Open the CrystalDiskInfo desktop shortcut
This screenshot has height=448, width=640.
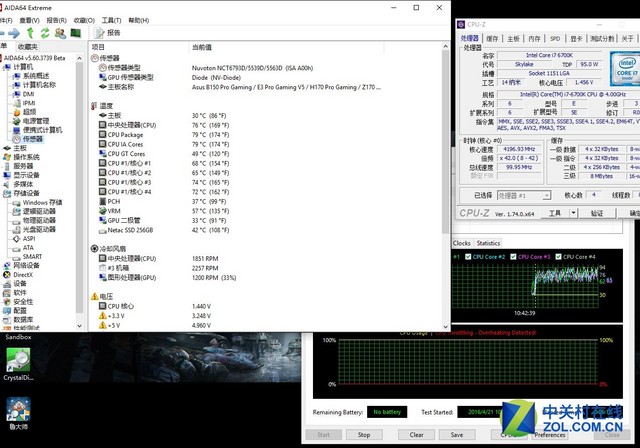pyautogui.click(x=18, y=364)
